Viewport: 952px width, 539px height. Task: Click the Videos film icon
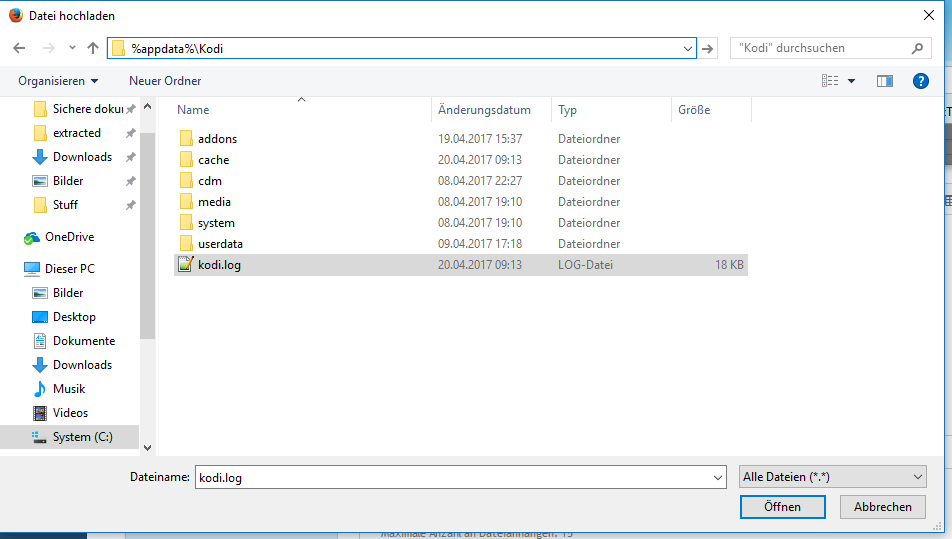(x=40, y=413)
